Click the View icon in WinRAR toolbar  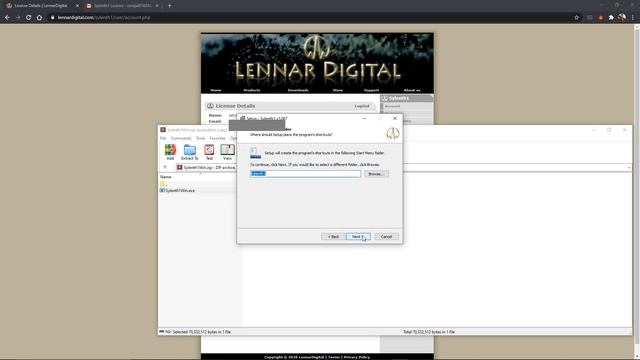(227, 152)
